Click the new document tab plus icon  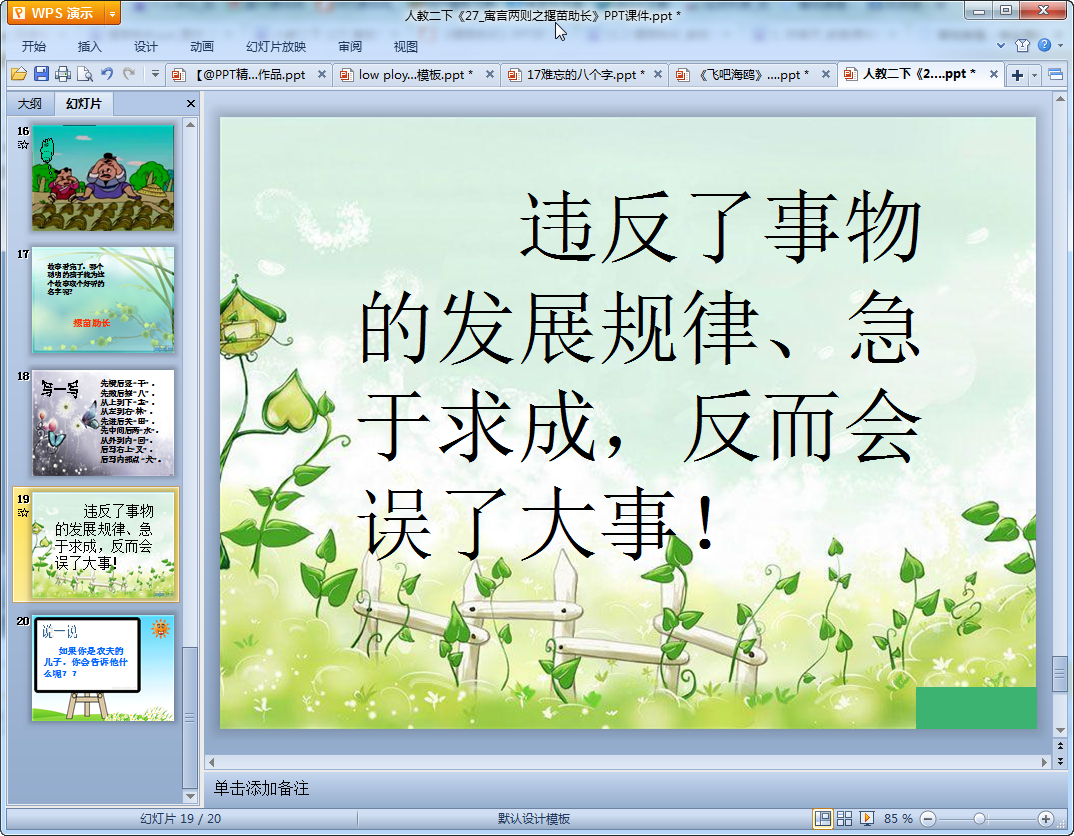[1017, 75]
